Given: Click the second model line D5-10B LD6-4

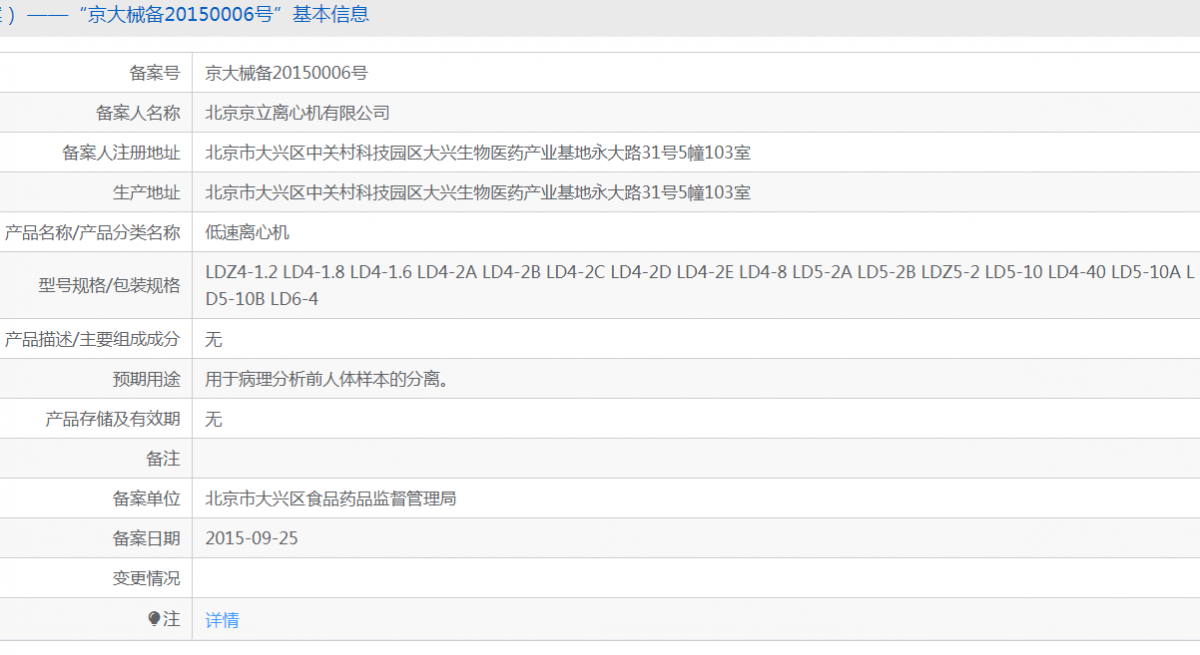Looking at the screenshot, I should (x=262, y=299).
